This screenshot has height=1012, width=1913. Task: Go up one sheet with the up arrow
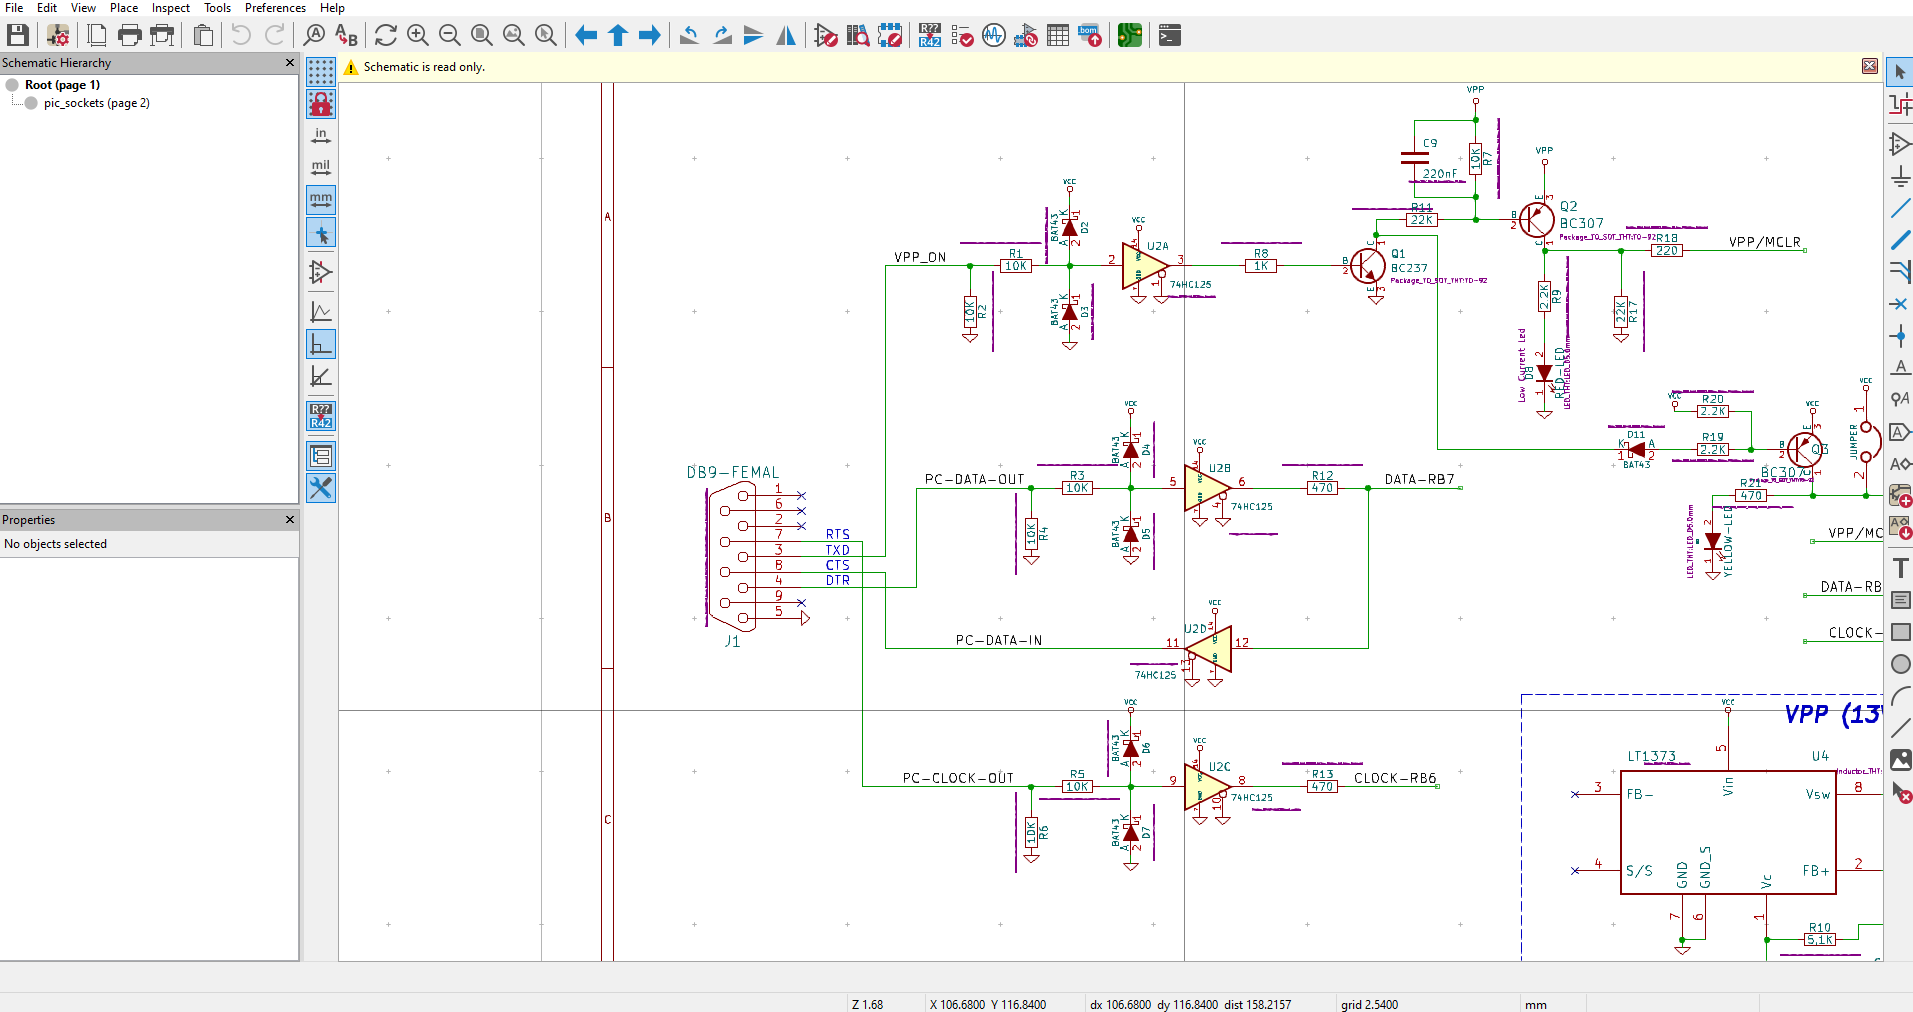(618, 36)
